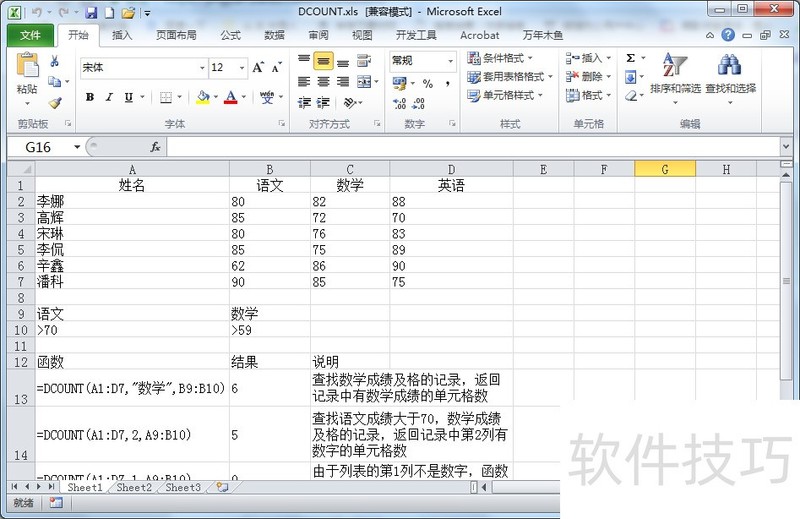Screen dimensions: 800x519
Task: Open the 文件 file tab
Action: (x=30, y=35)
